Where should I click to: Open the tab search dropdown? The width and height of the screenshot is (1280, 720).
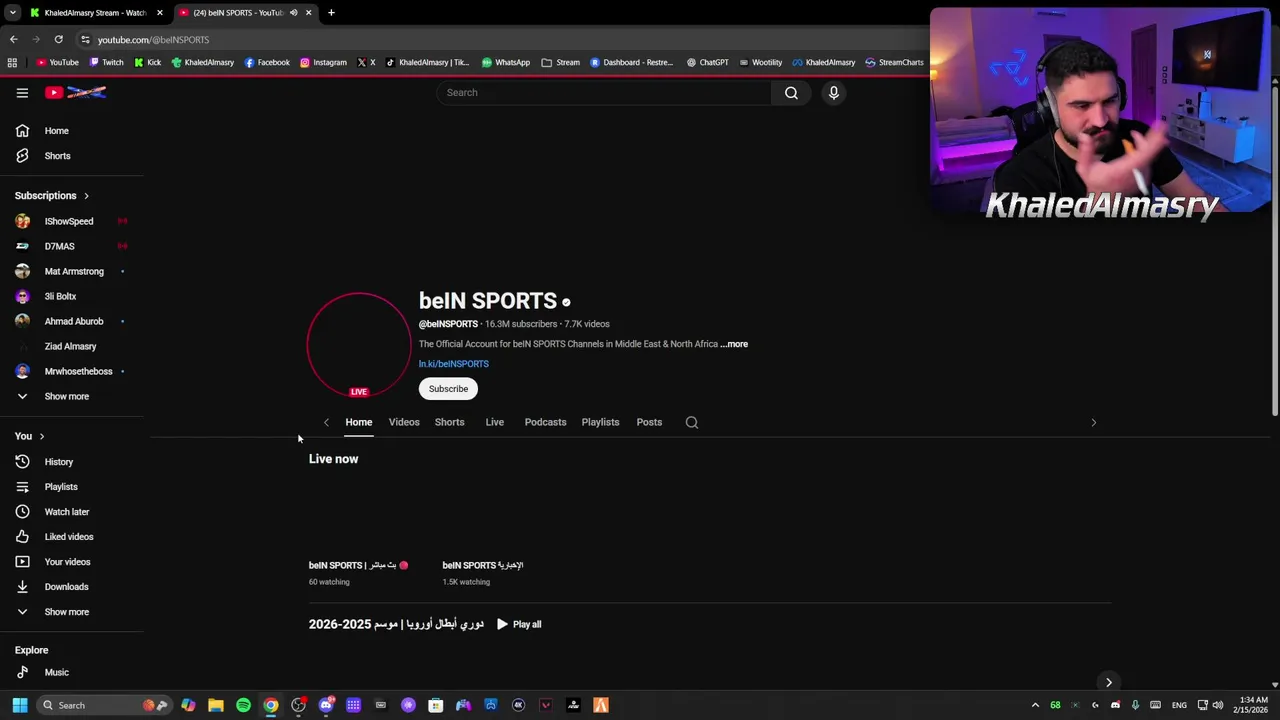point(12,13)
